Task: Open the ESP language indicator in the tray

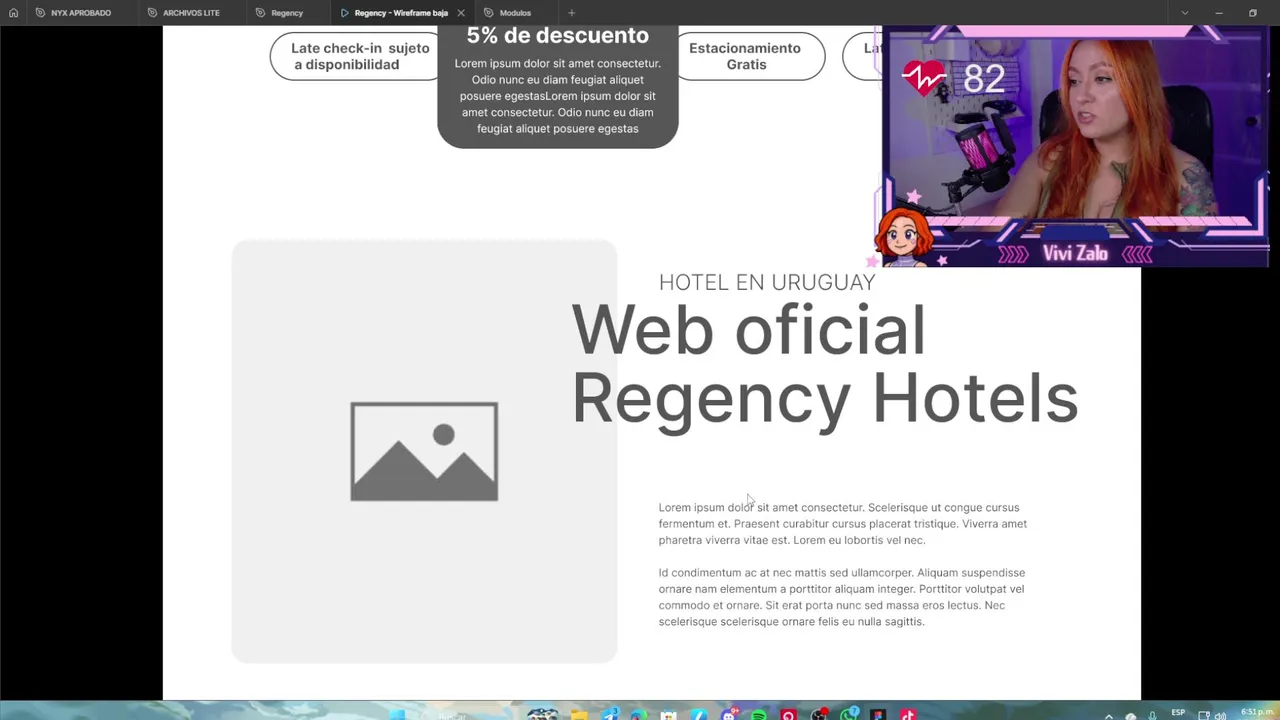Action: (x=1178, y=713)
